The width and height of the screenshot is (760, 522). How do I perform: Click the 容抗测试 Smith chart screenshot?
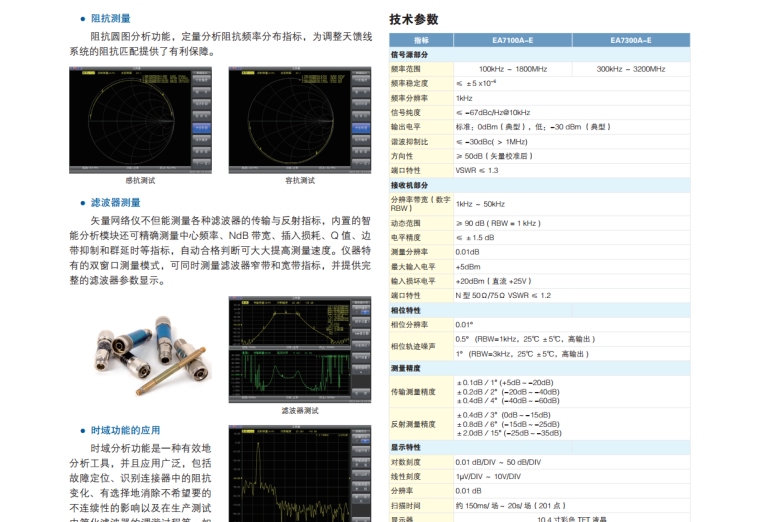(300, 120)
